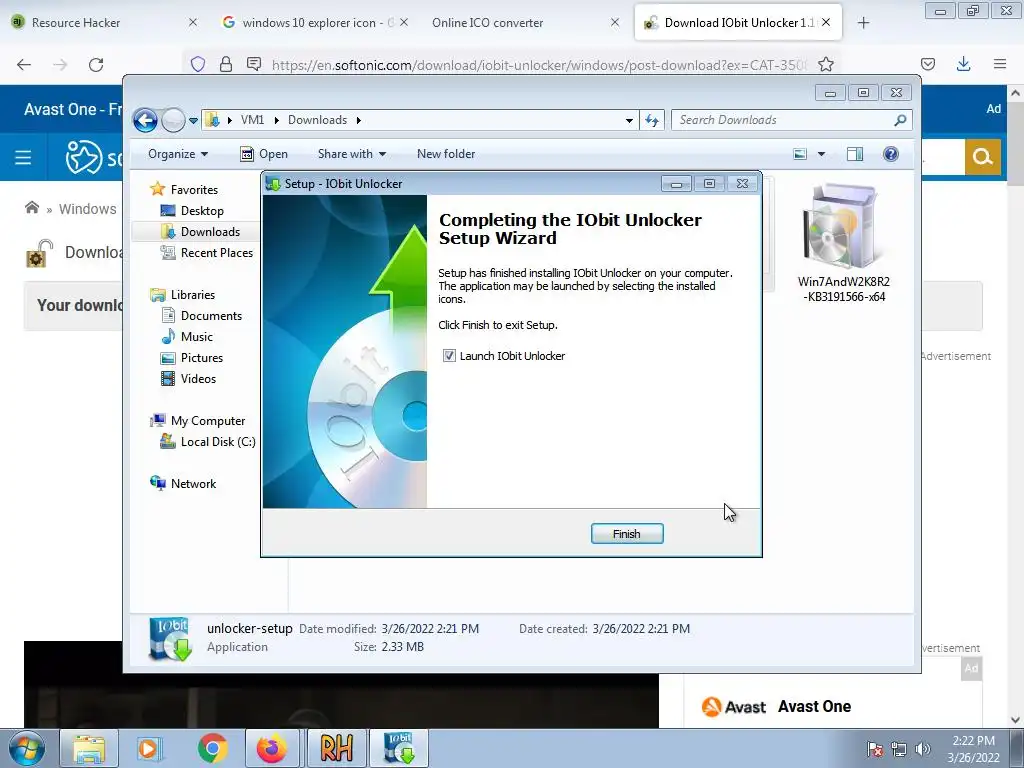Open the Firefox downloads panel
The height and width of the screenshot is (768, 1024).
[x=963, y=64]
